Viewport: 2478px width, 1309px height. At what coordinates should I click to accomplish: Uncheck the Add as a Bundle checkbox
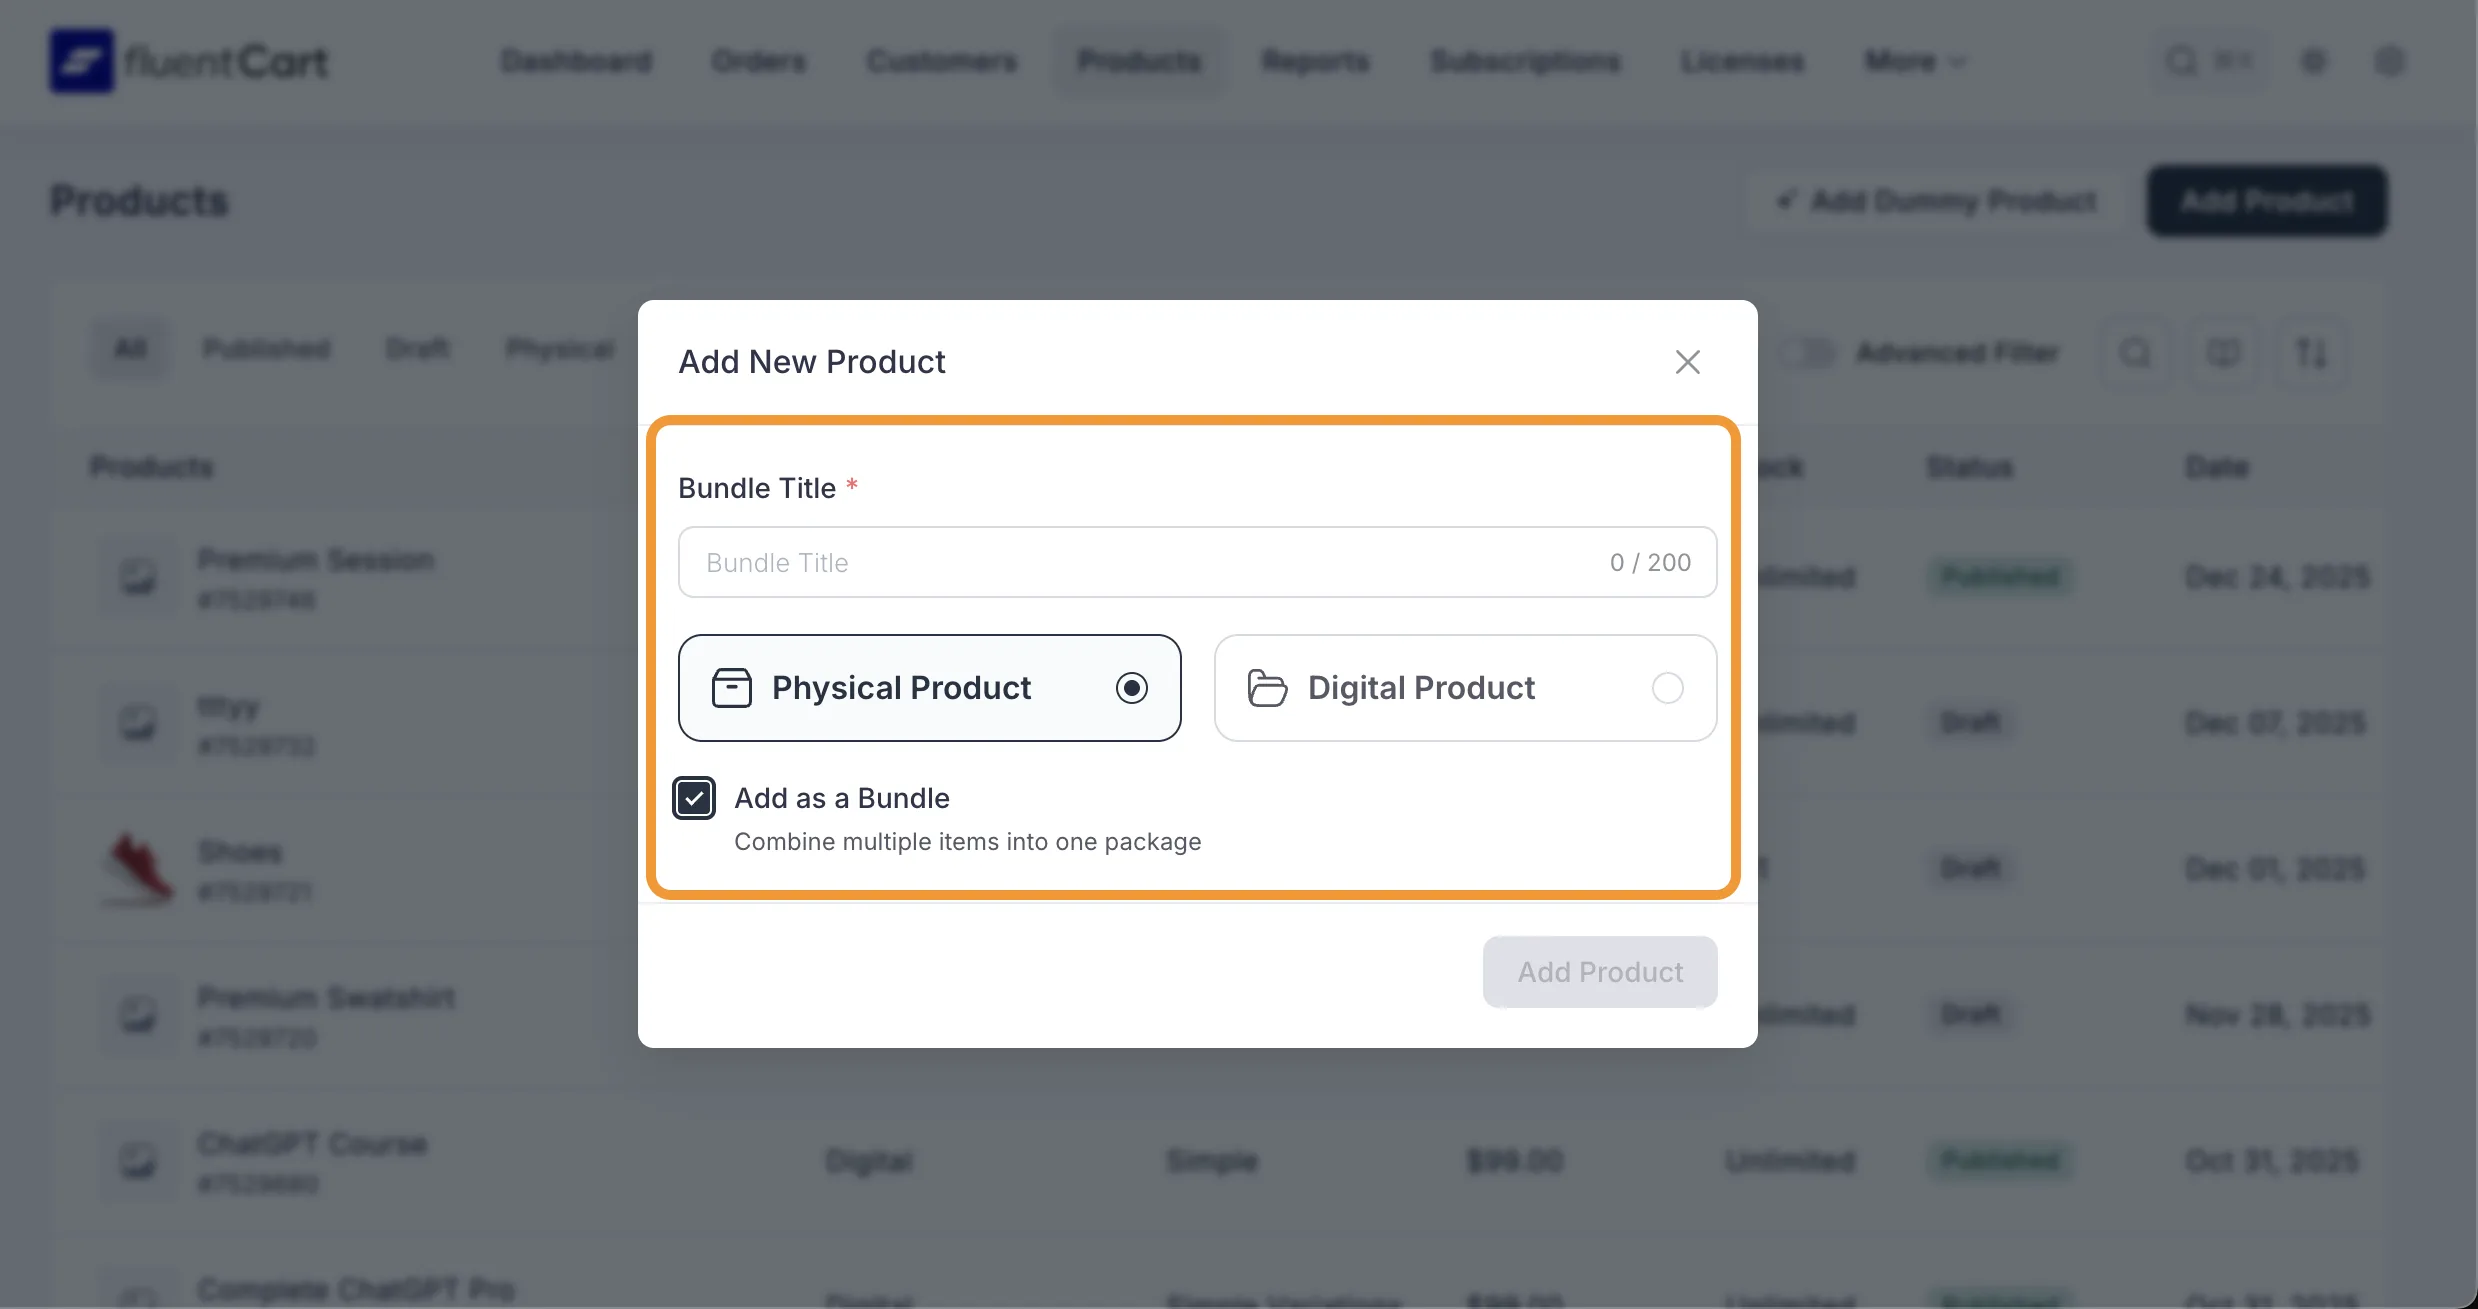coord(694,797)
